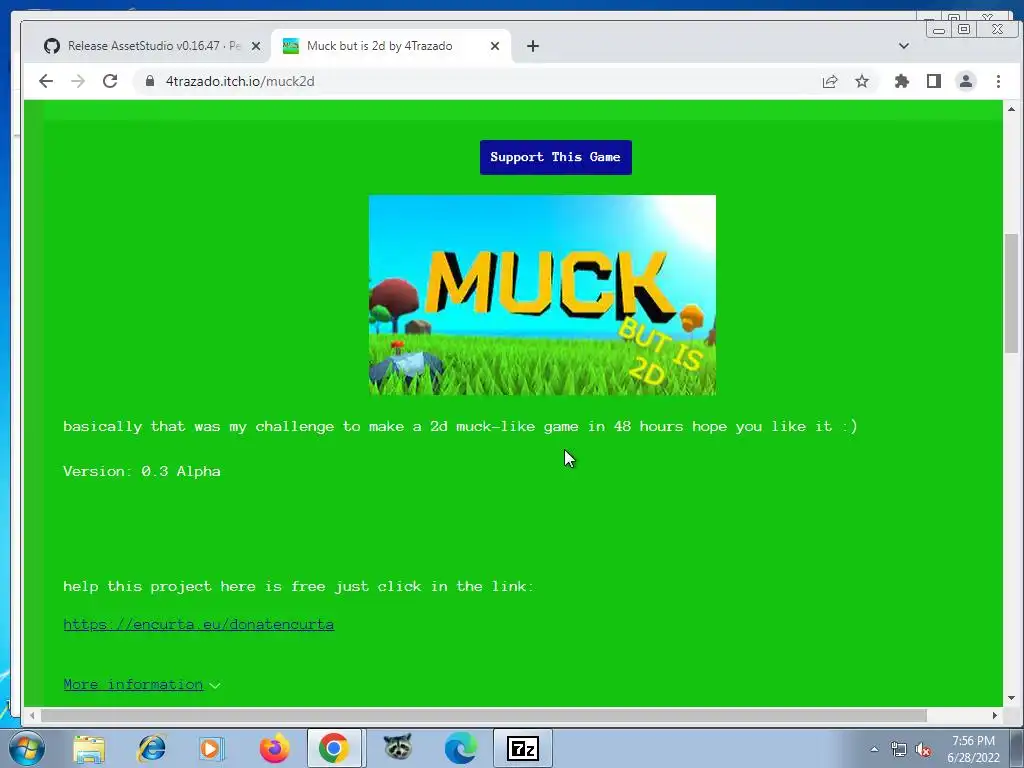Image resolution: width=1024 pixels, height=768 pixels.
Task: Open network status tray icon
Action: click(899, 750)
